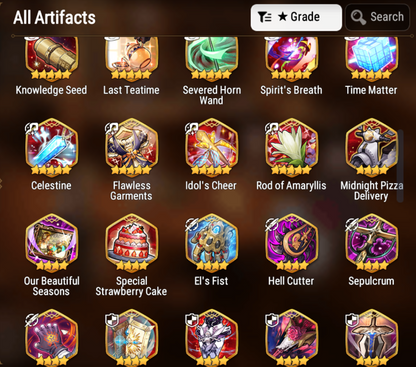416x367 pixels.
Task: Select the Celestine artifact icon
Action: point(51,147)
